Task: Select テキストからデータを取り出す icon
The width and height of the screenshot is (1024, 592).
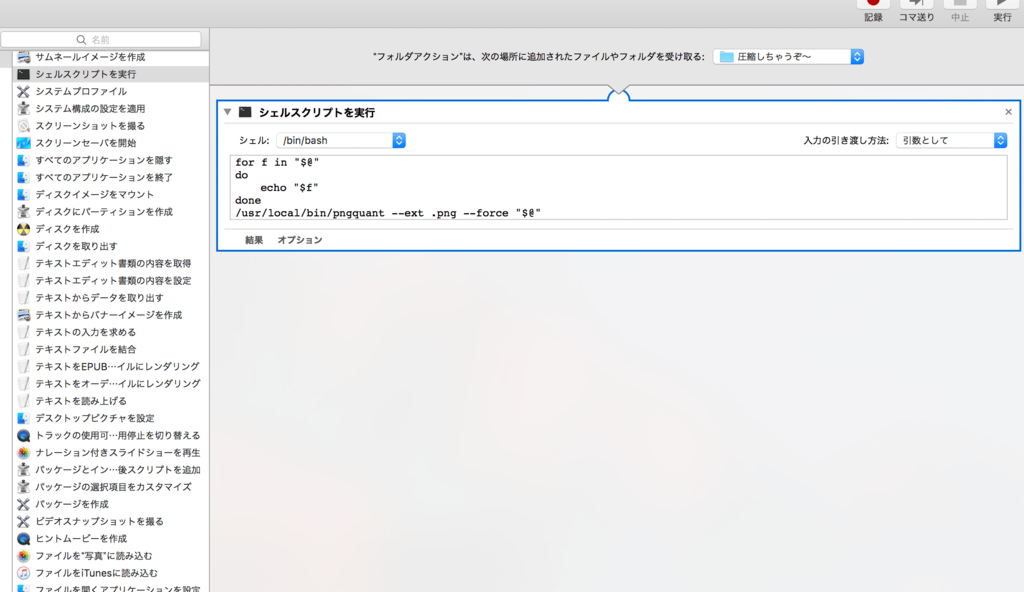Action: point(24,297)
